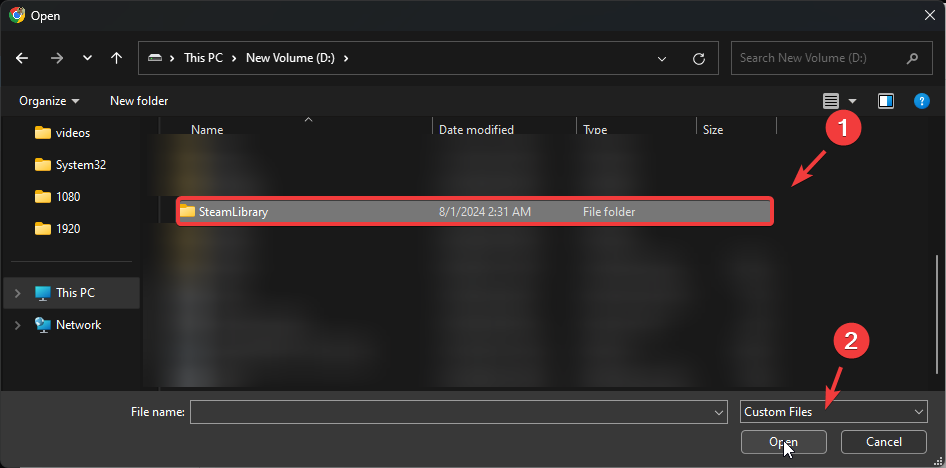
Task: Click the Search New Volume (D:) box
Action: coord(833,58)
